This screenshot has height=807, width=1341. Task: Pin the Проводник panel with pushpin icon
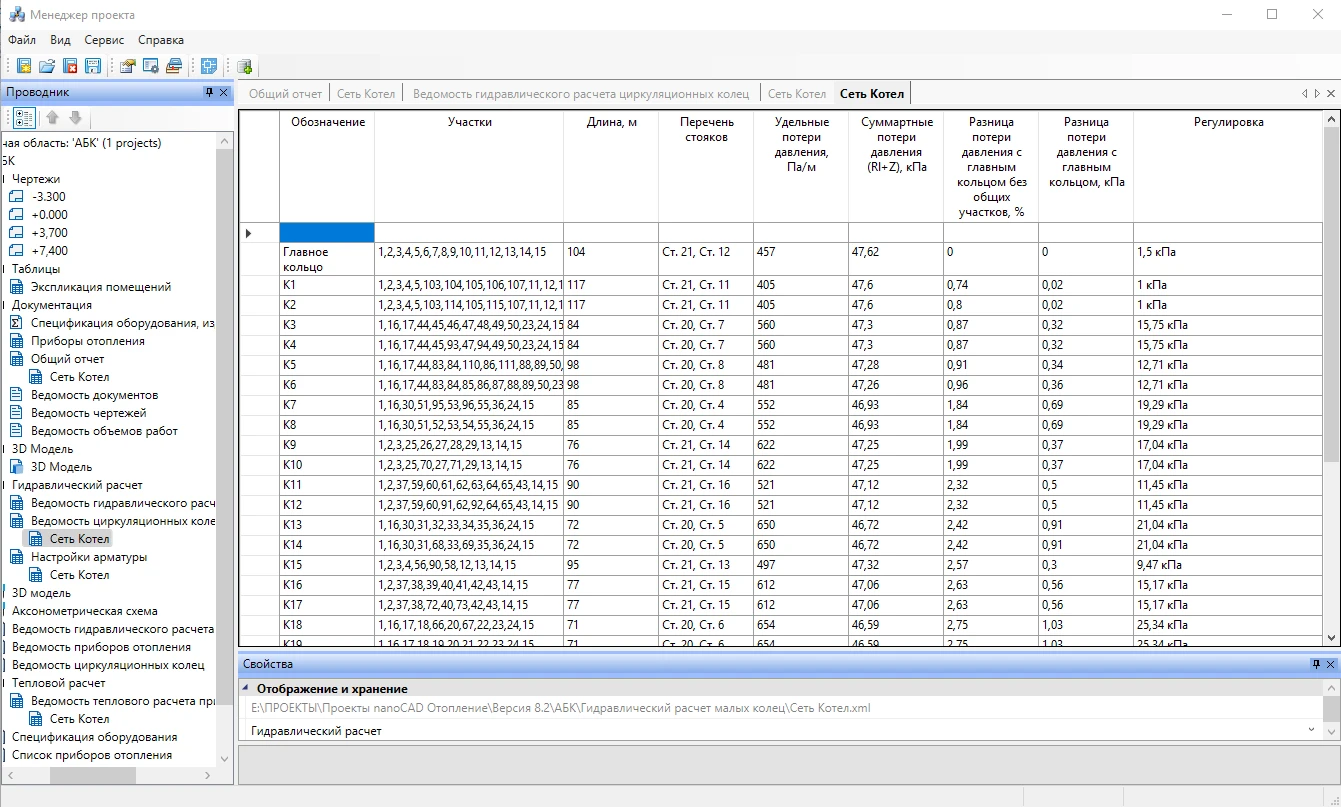(209, 92)
